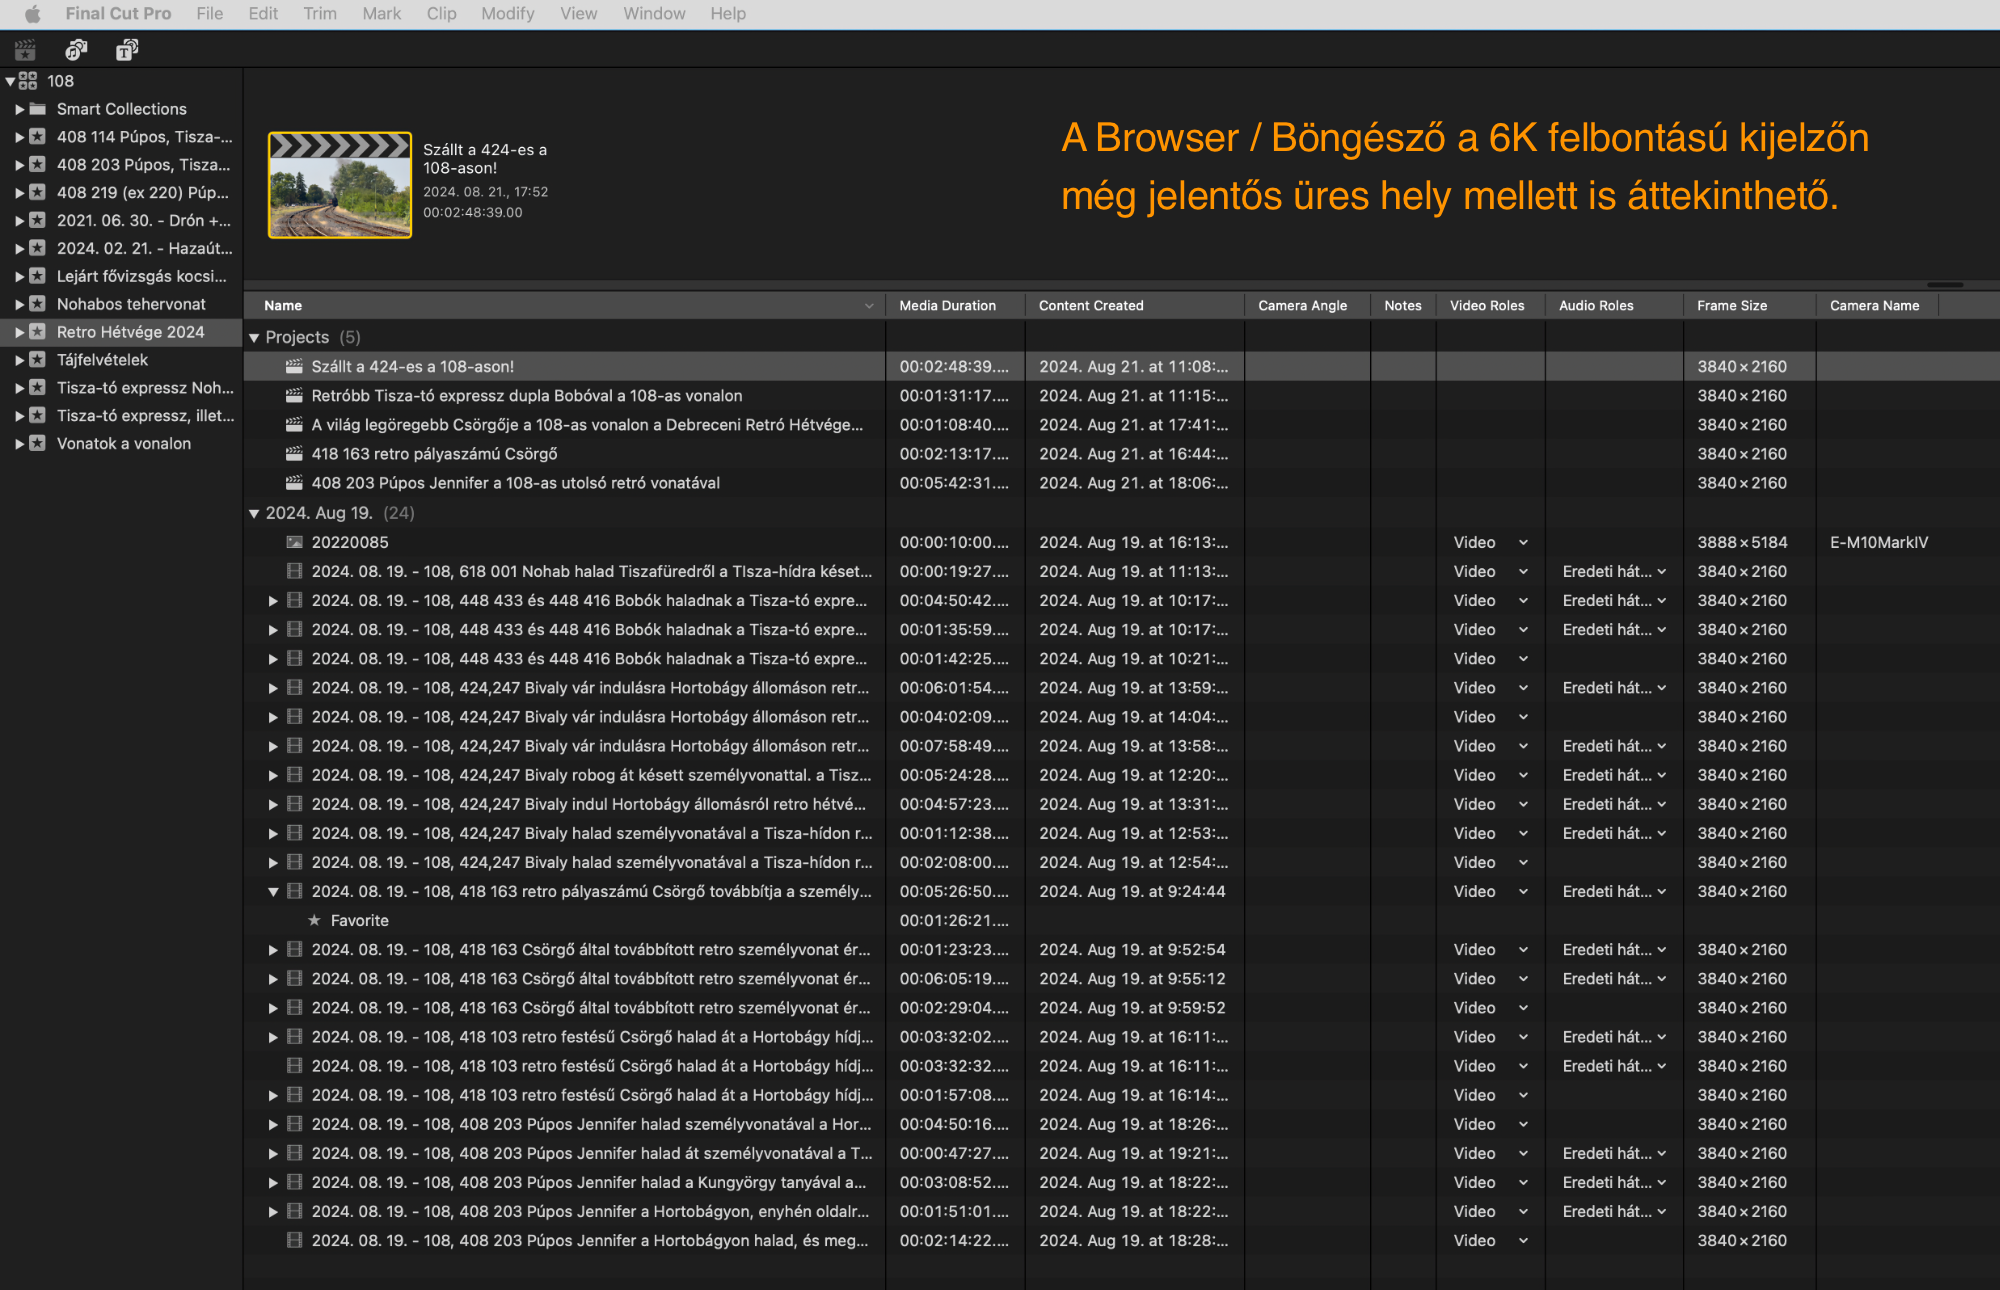Click the Favorite star icon in the list
The height and width of the screenshot is (1290, 2000).
[x=314, y=921]
